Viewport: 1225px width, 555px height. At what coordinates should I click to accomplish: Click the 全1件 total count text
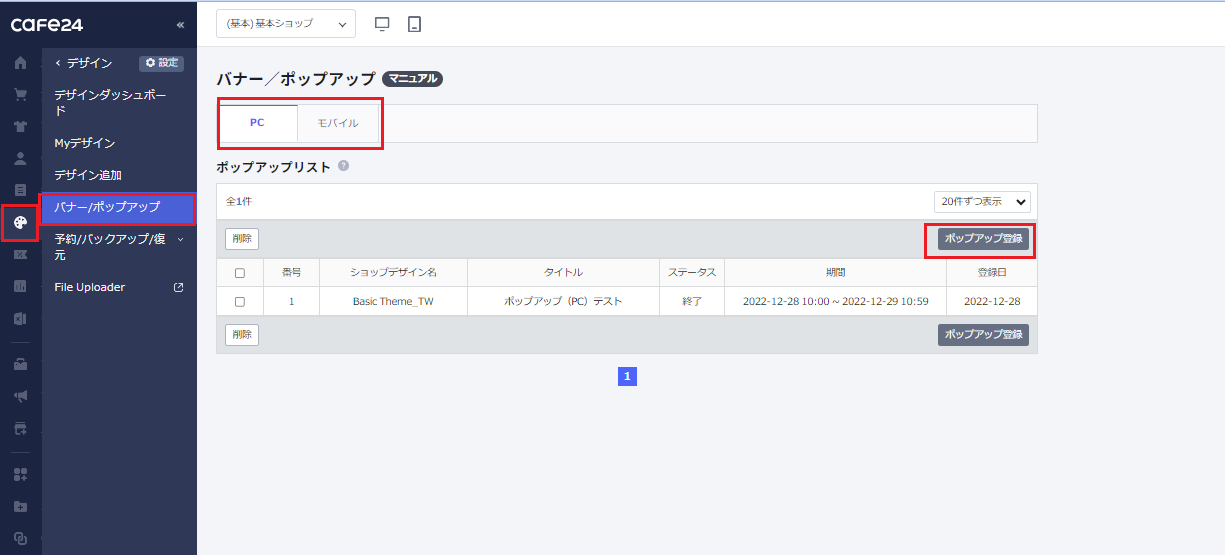tap(238, 201)
